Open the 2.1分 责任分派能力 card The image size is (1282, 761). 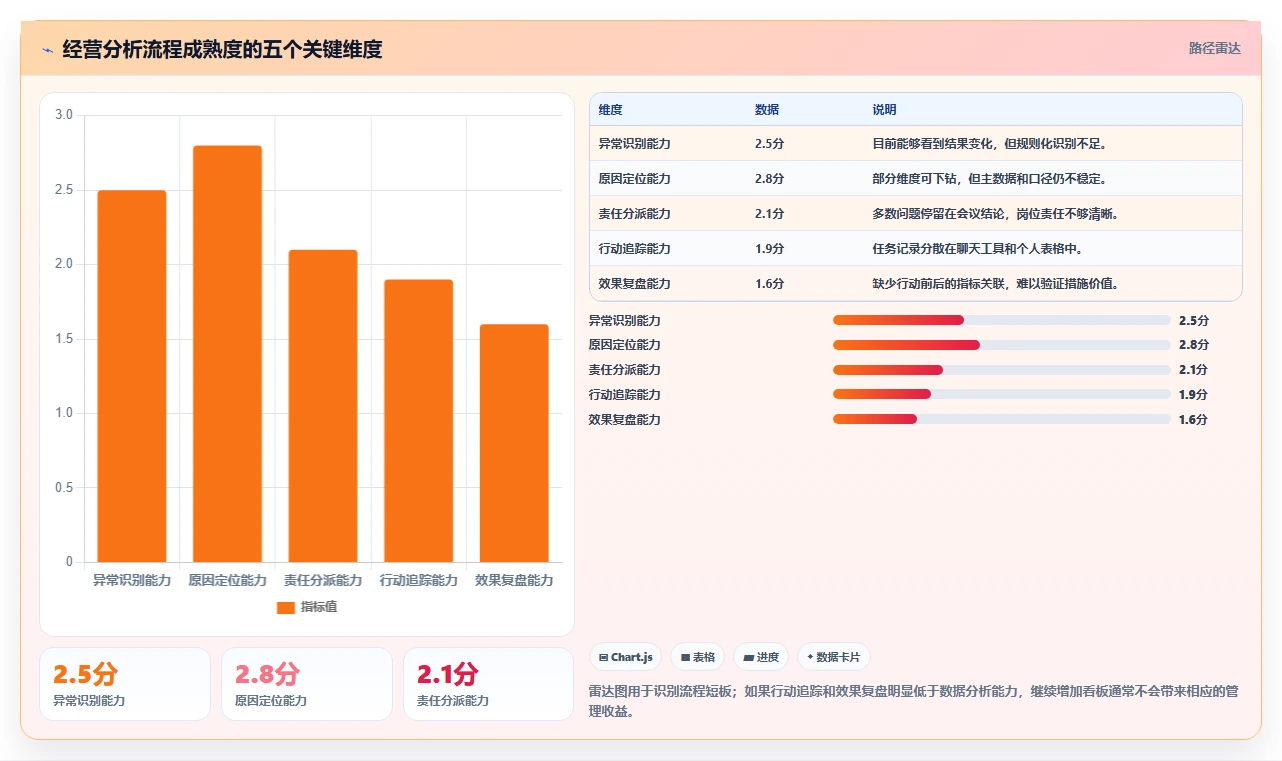pyautogui.click(x=488, y=684)
